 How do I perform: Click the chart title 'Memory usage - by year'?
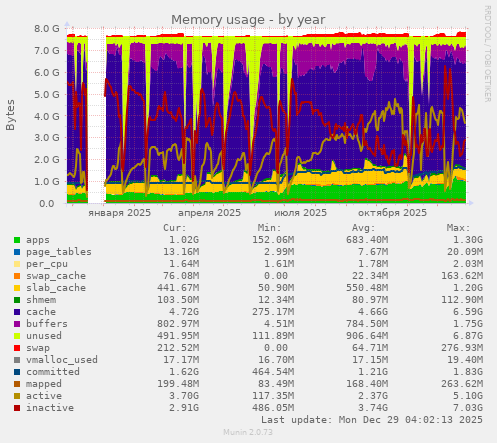click(248, 20)
